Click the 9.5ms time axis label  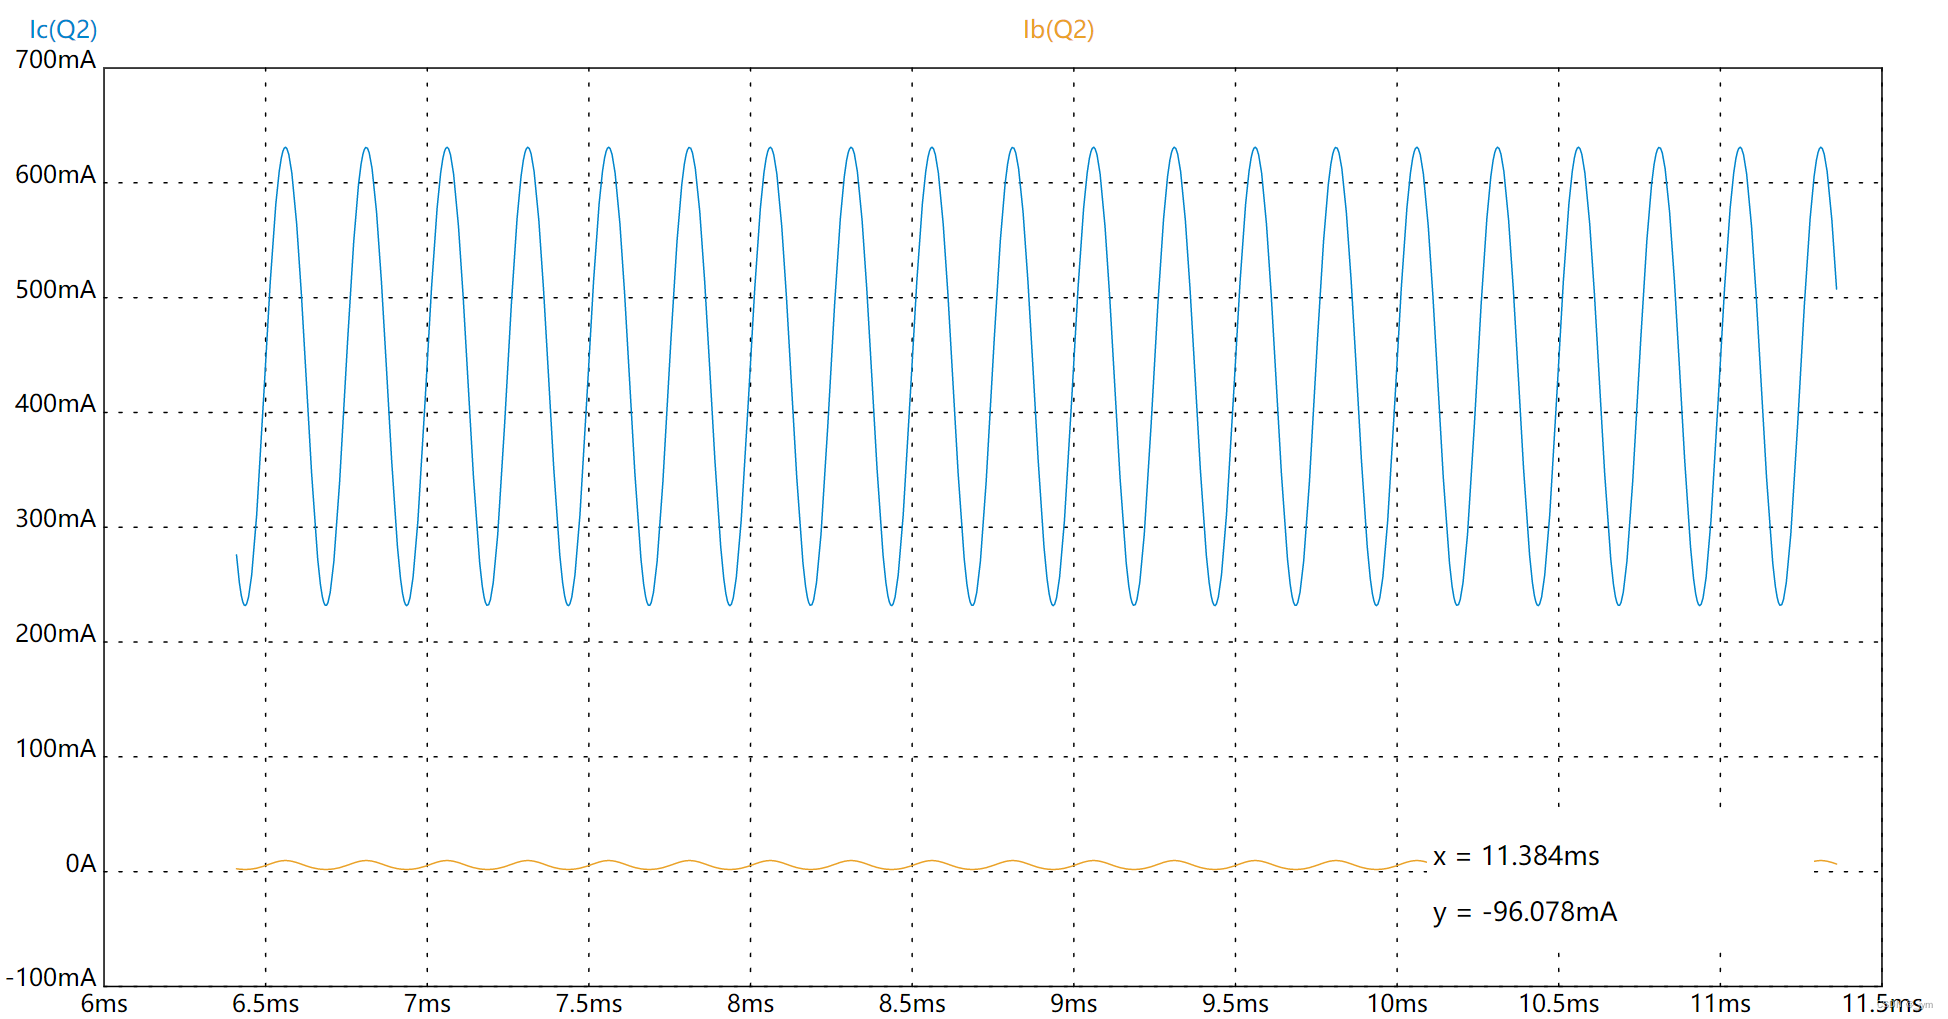pyautogui.click(x=1236, y=1004)
